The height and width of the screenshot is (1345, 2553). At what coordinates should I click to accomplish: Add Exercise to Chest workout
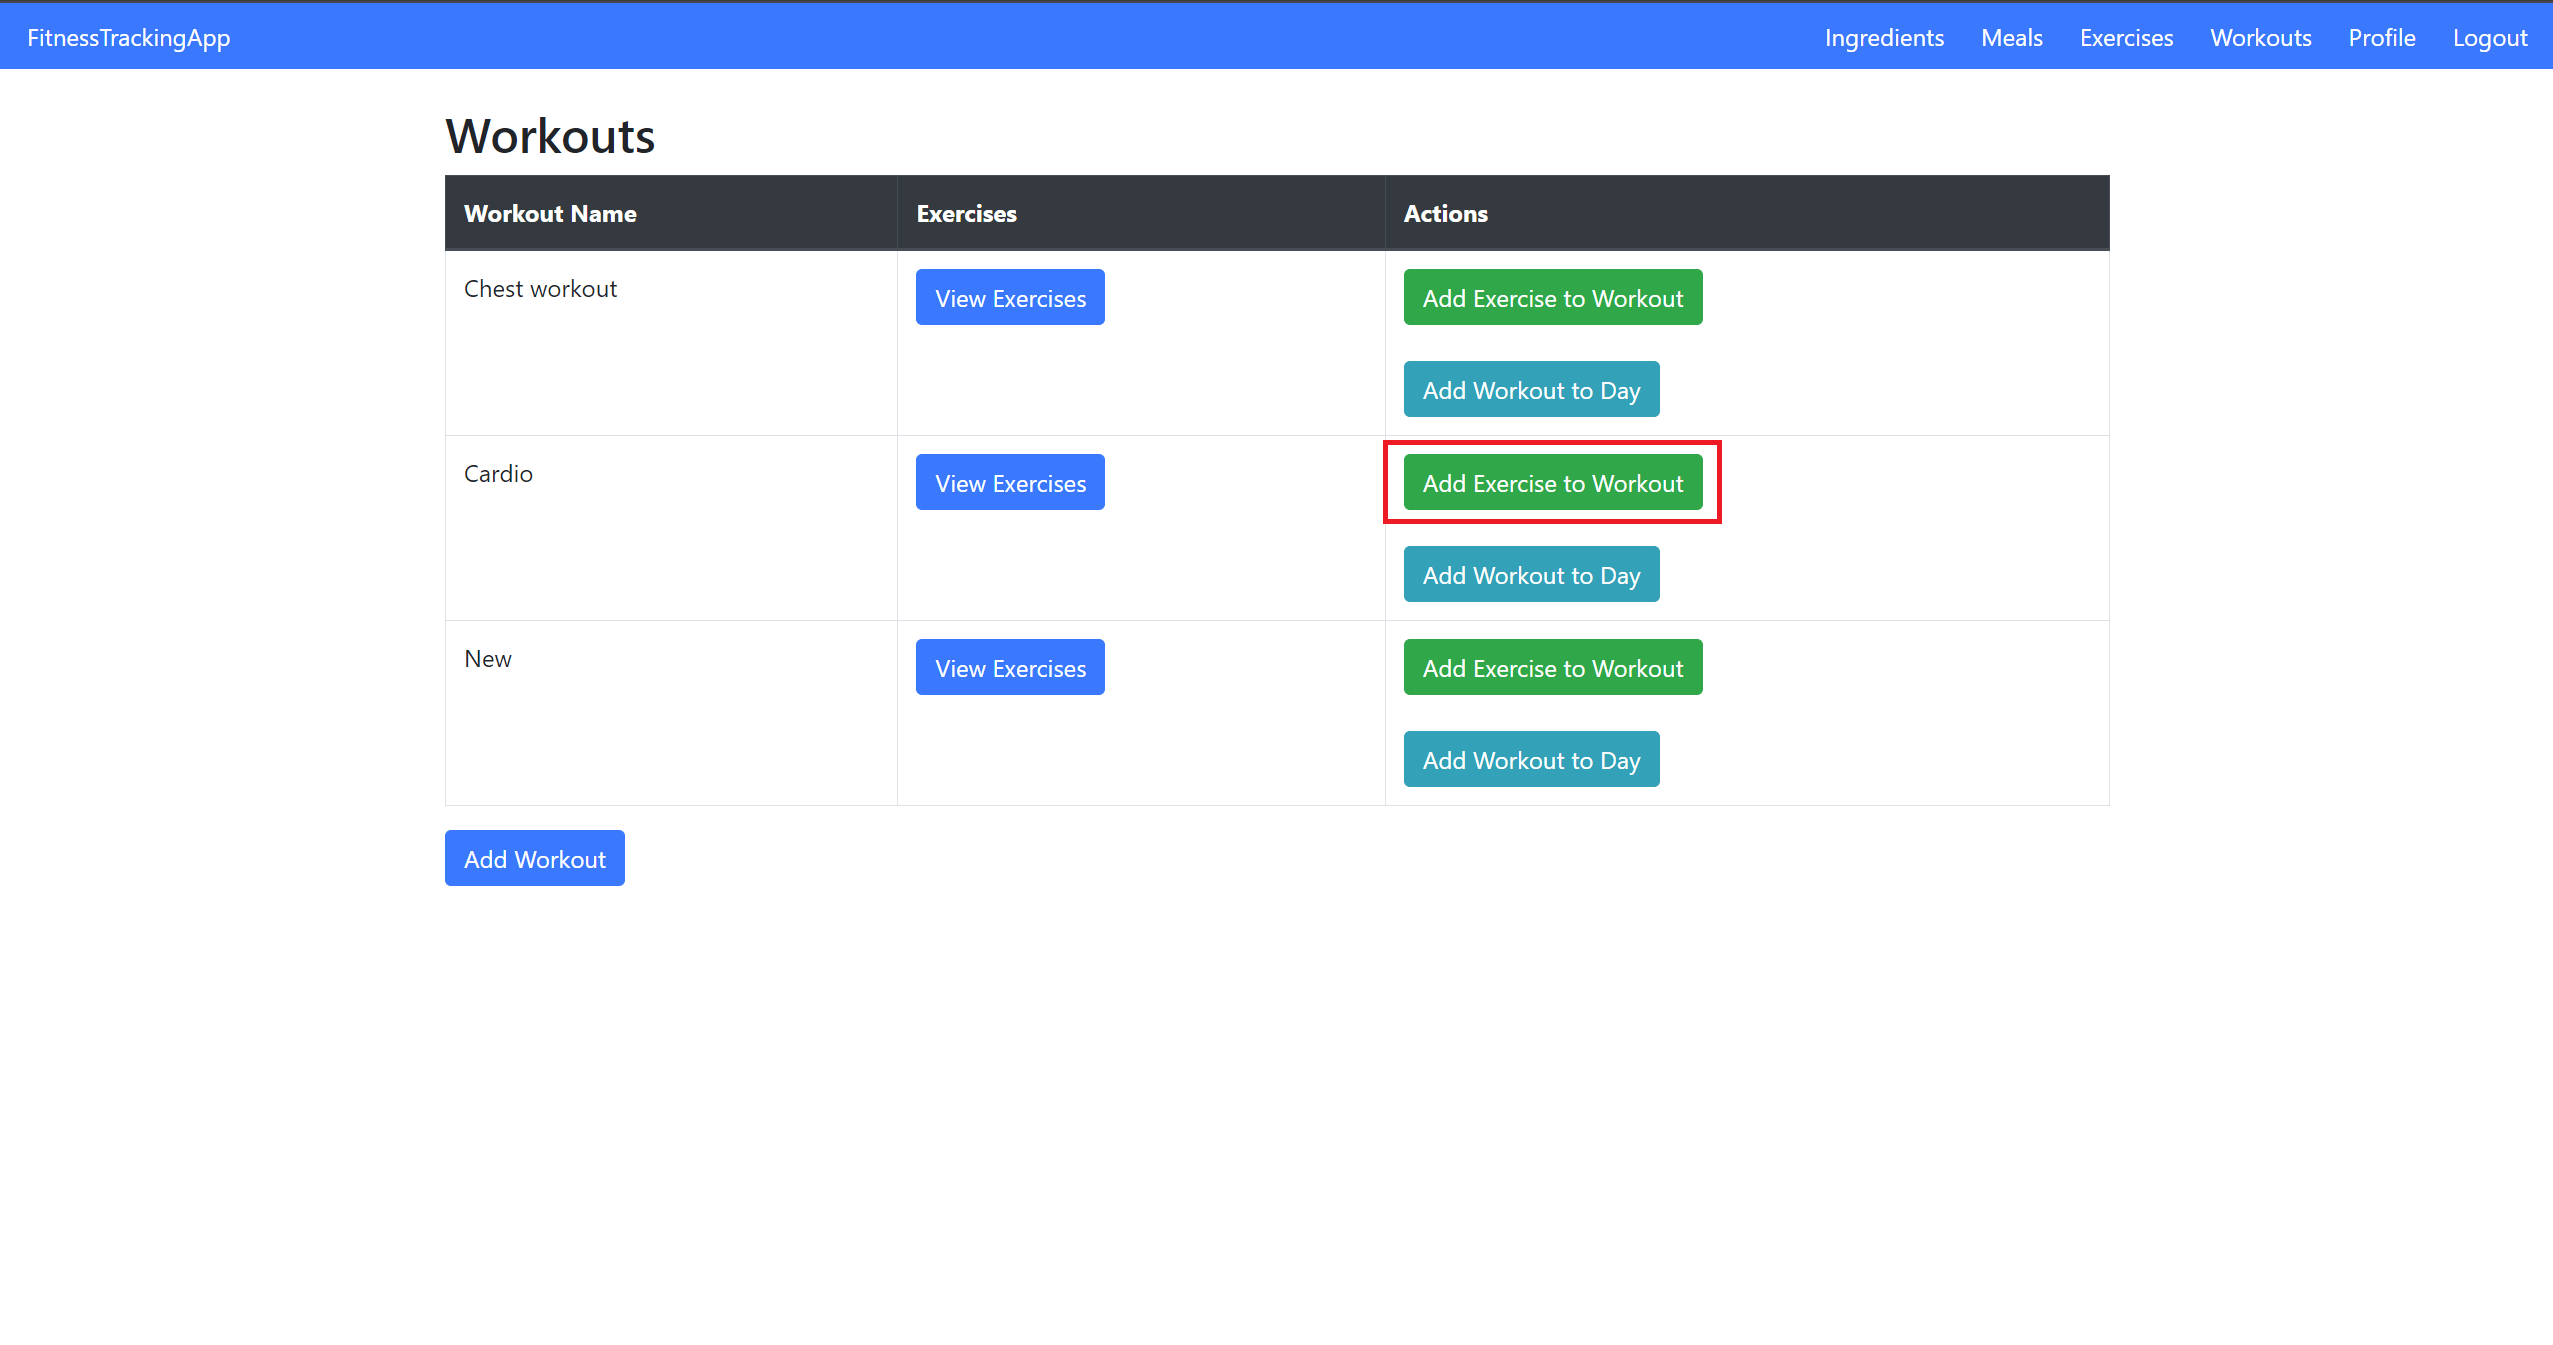click(1552, 298)
